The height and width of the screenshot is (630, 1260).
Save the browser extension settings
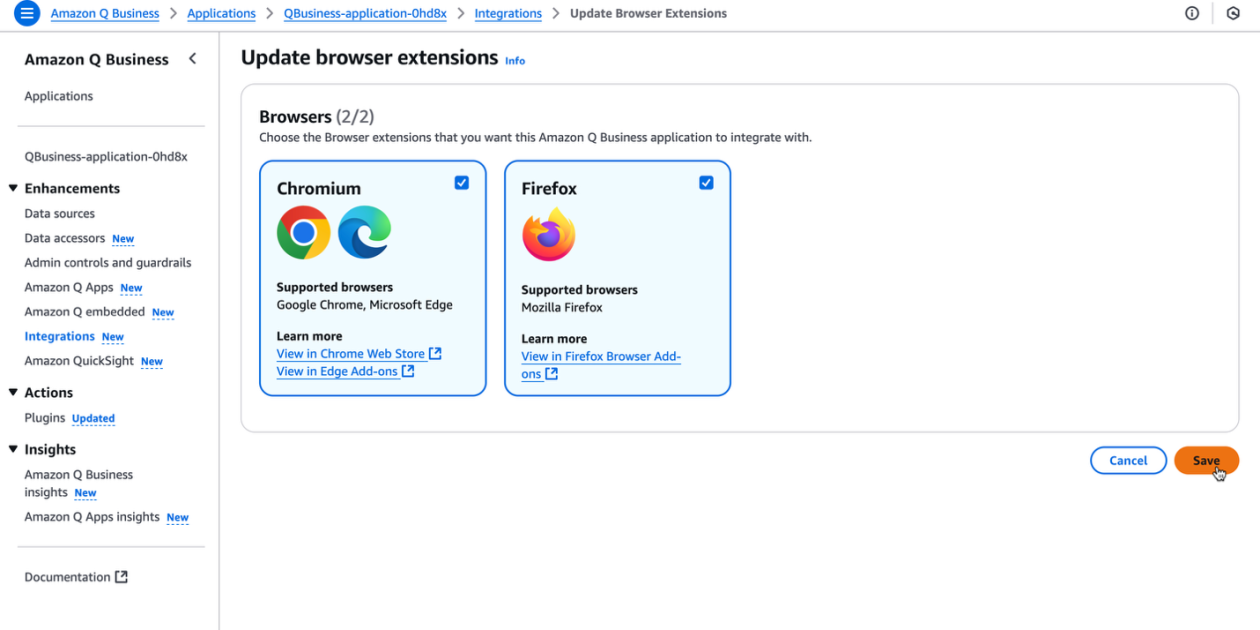tap(1206, 460)
